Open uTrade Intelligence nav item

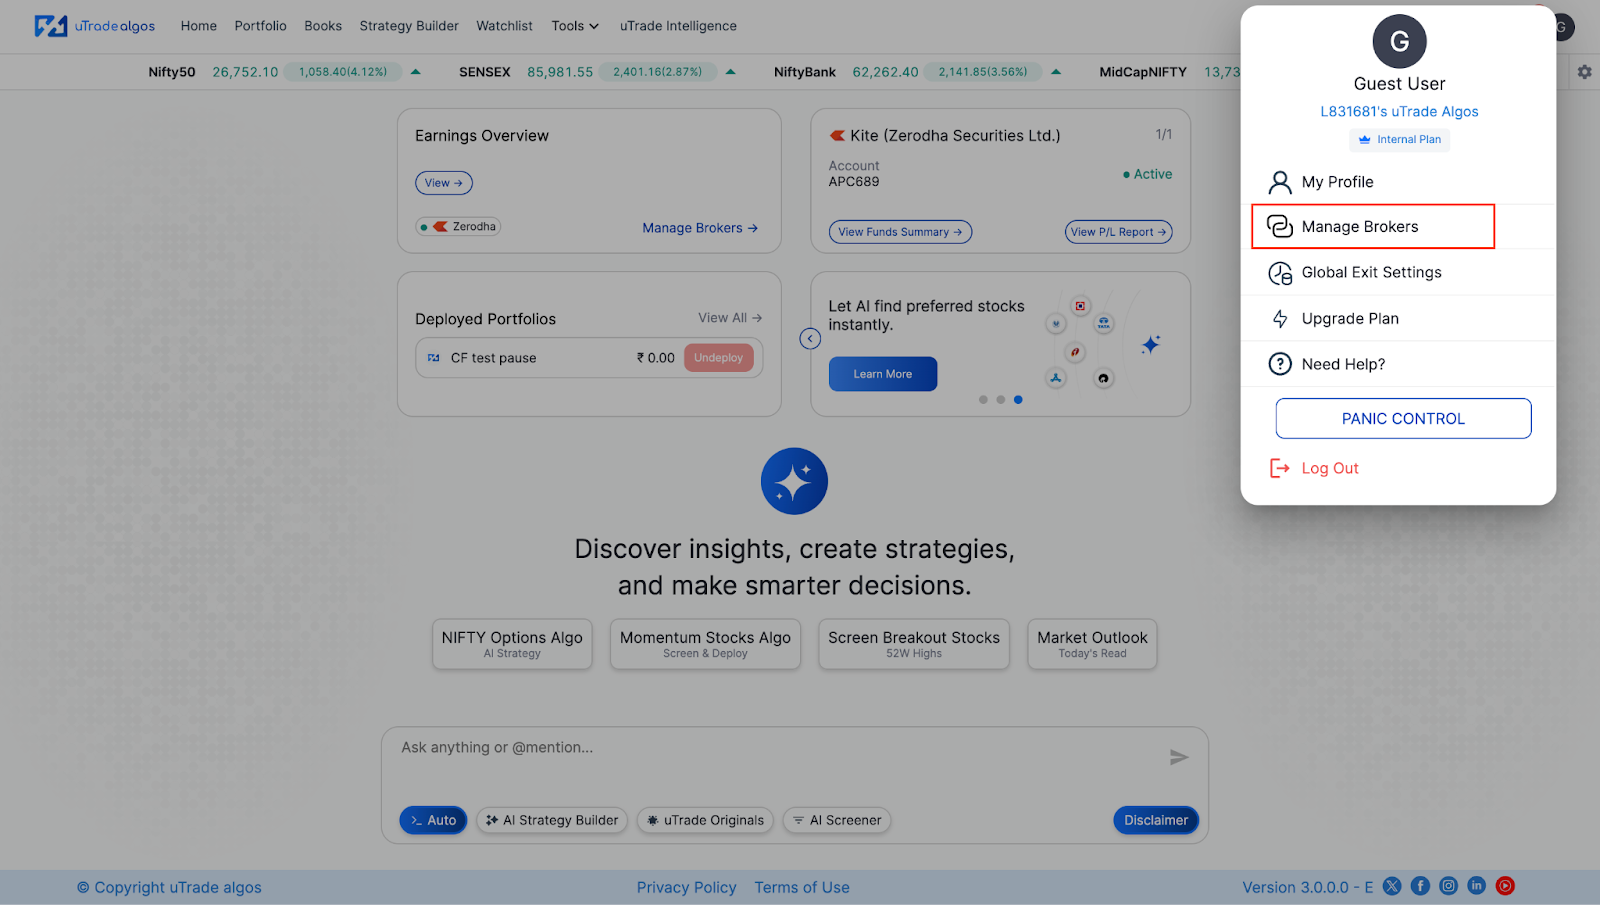[678, 26]
